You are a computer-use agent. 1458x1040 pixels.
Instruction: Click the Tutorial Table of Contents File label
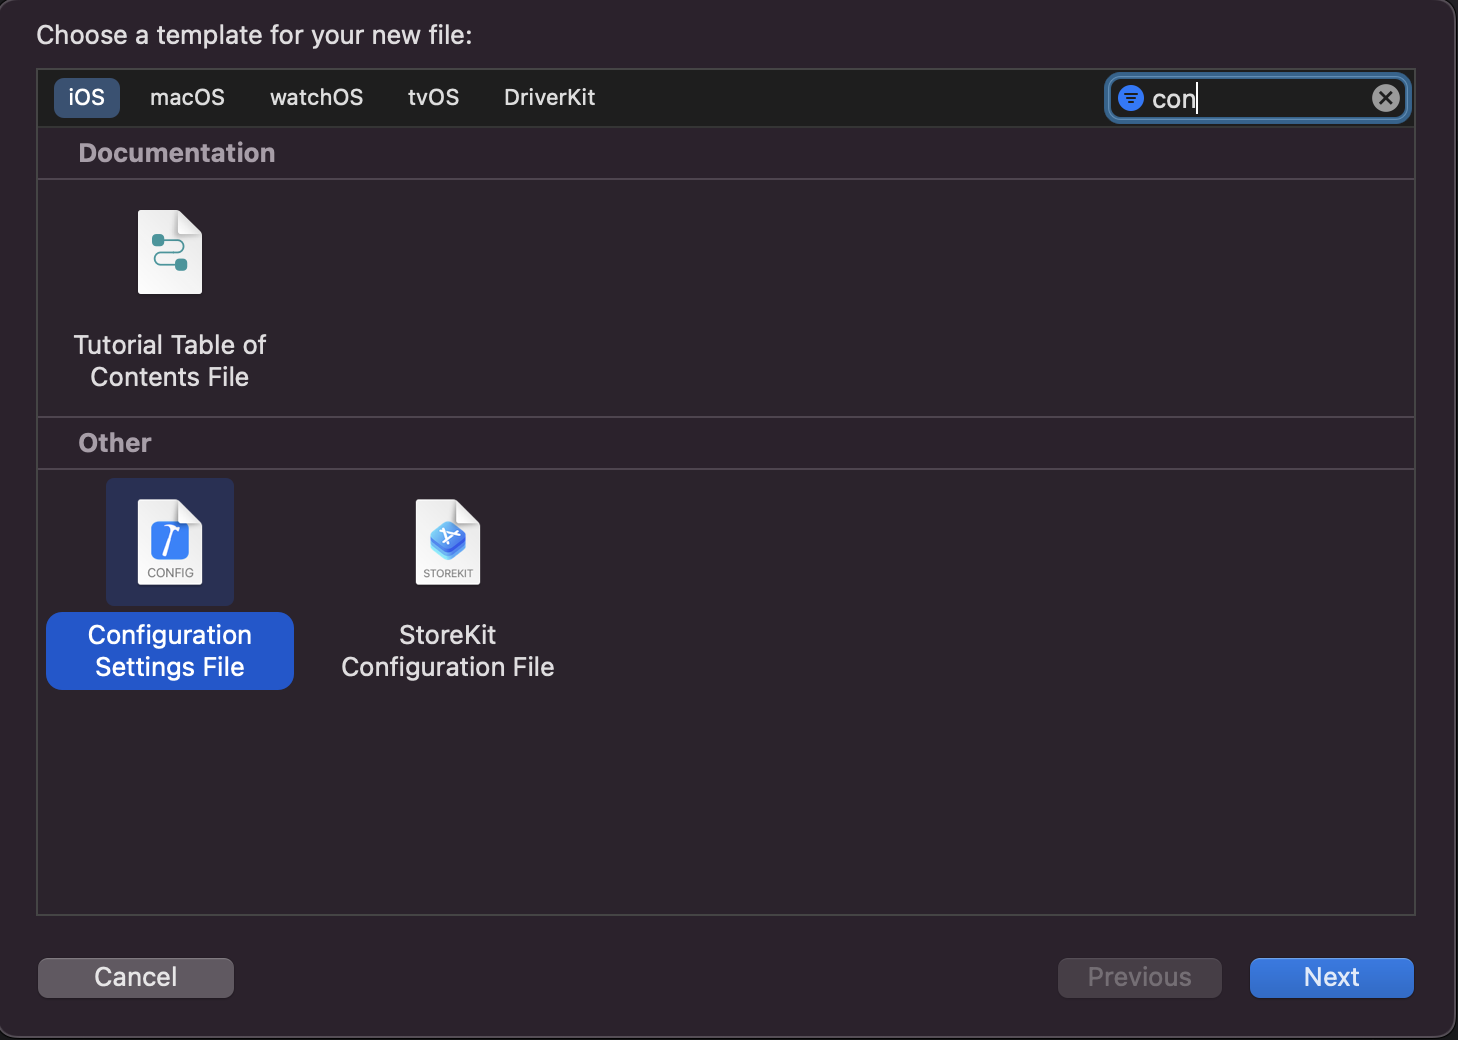170,361
